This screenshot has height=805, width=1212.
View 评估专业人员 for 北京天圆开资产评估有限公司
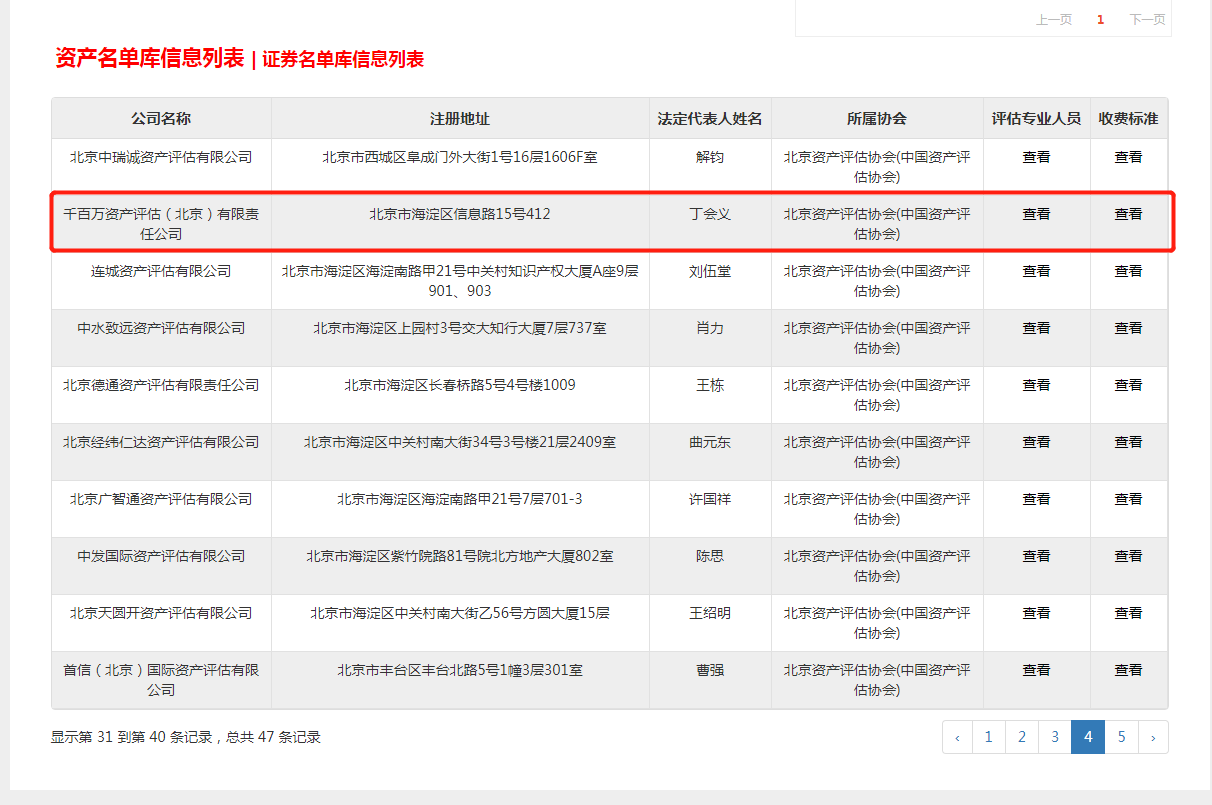[1037, 613]
